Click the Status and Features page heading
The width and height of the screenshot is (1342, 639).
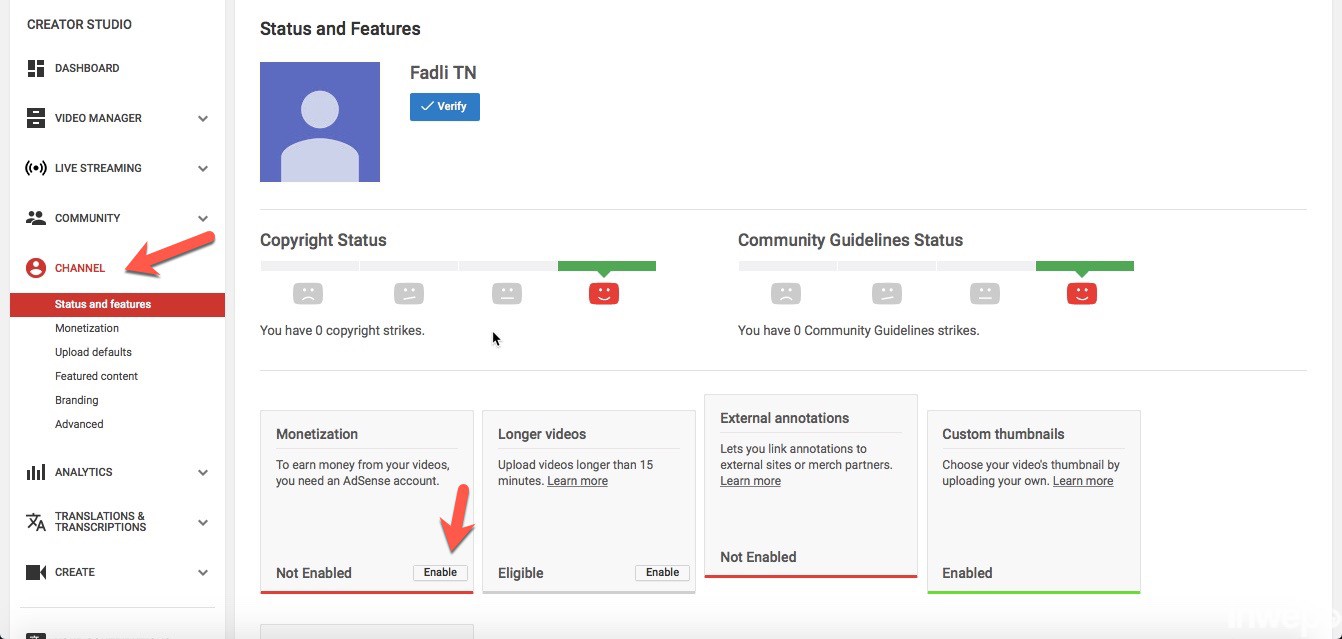(340, 29)
